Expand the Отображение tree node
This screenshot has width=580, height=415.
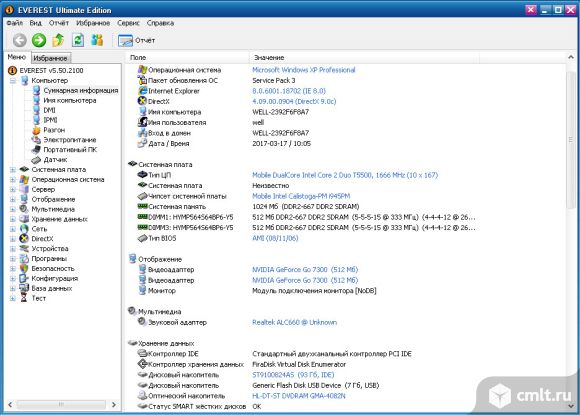[x=13, y=199]
